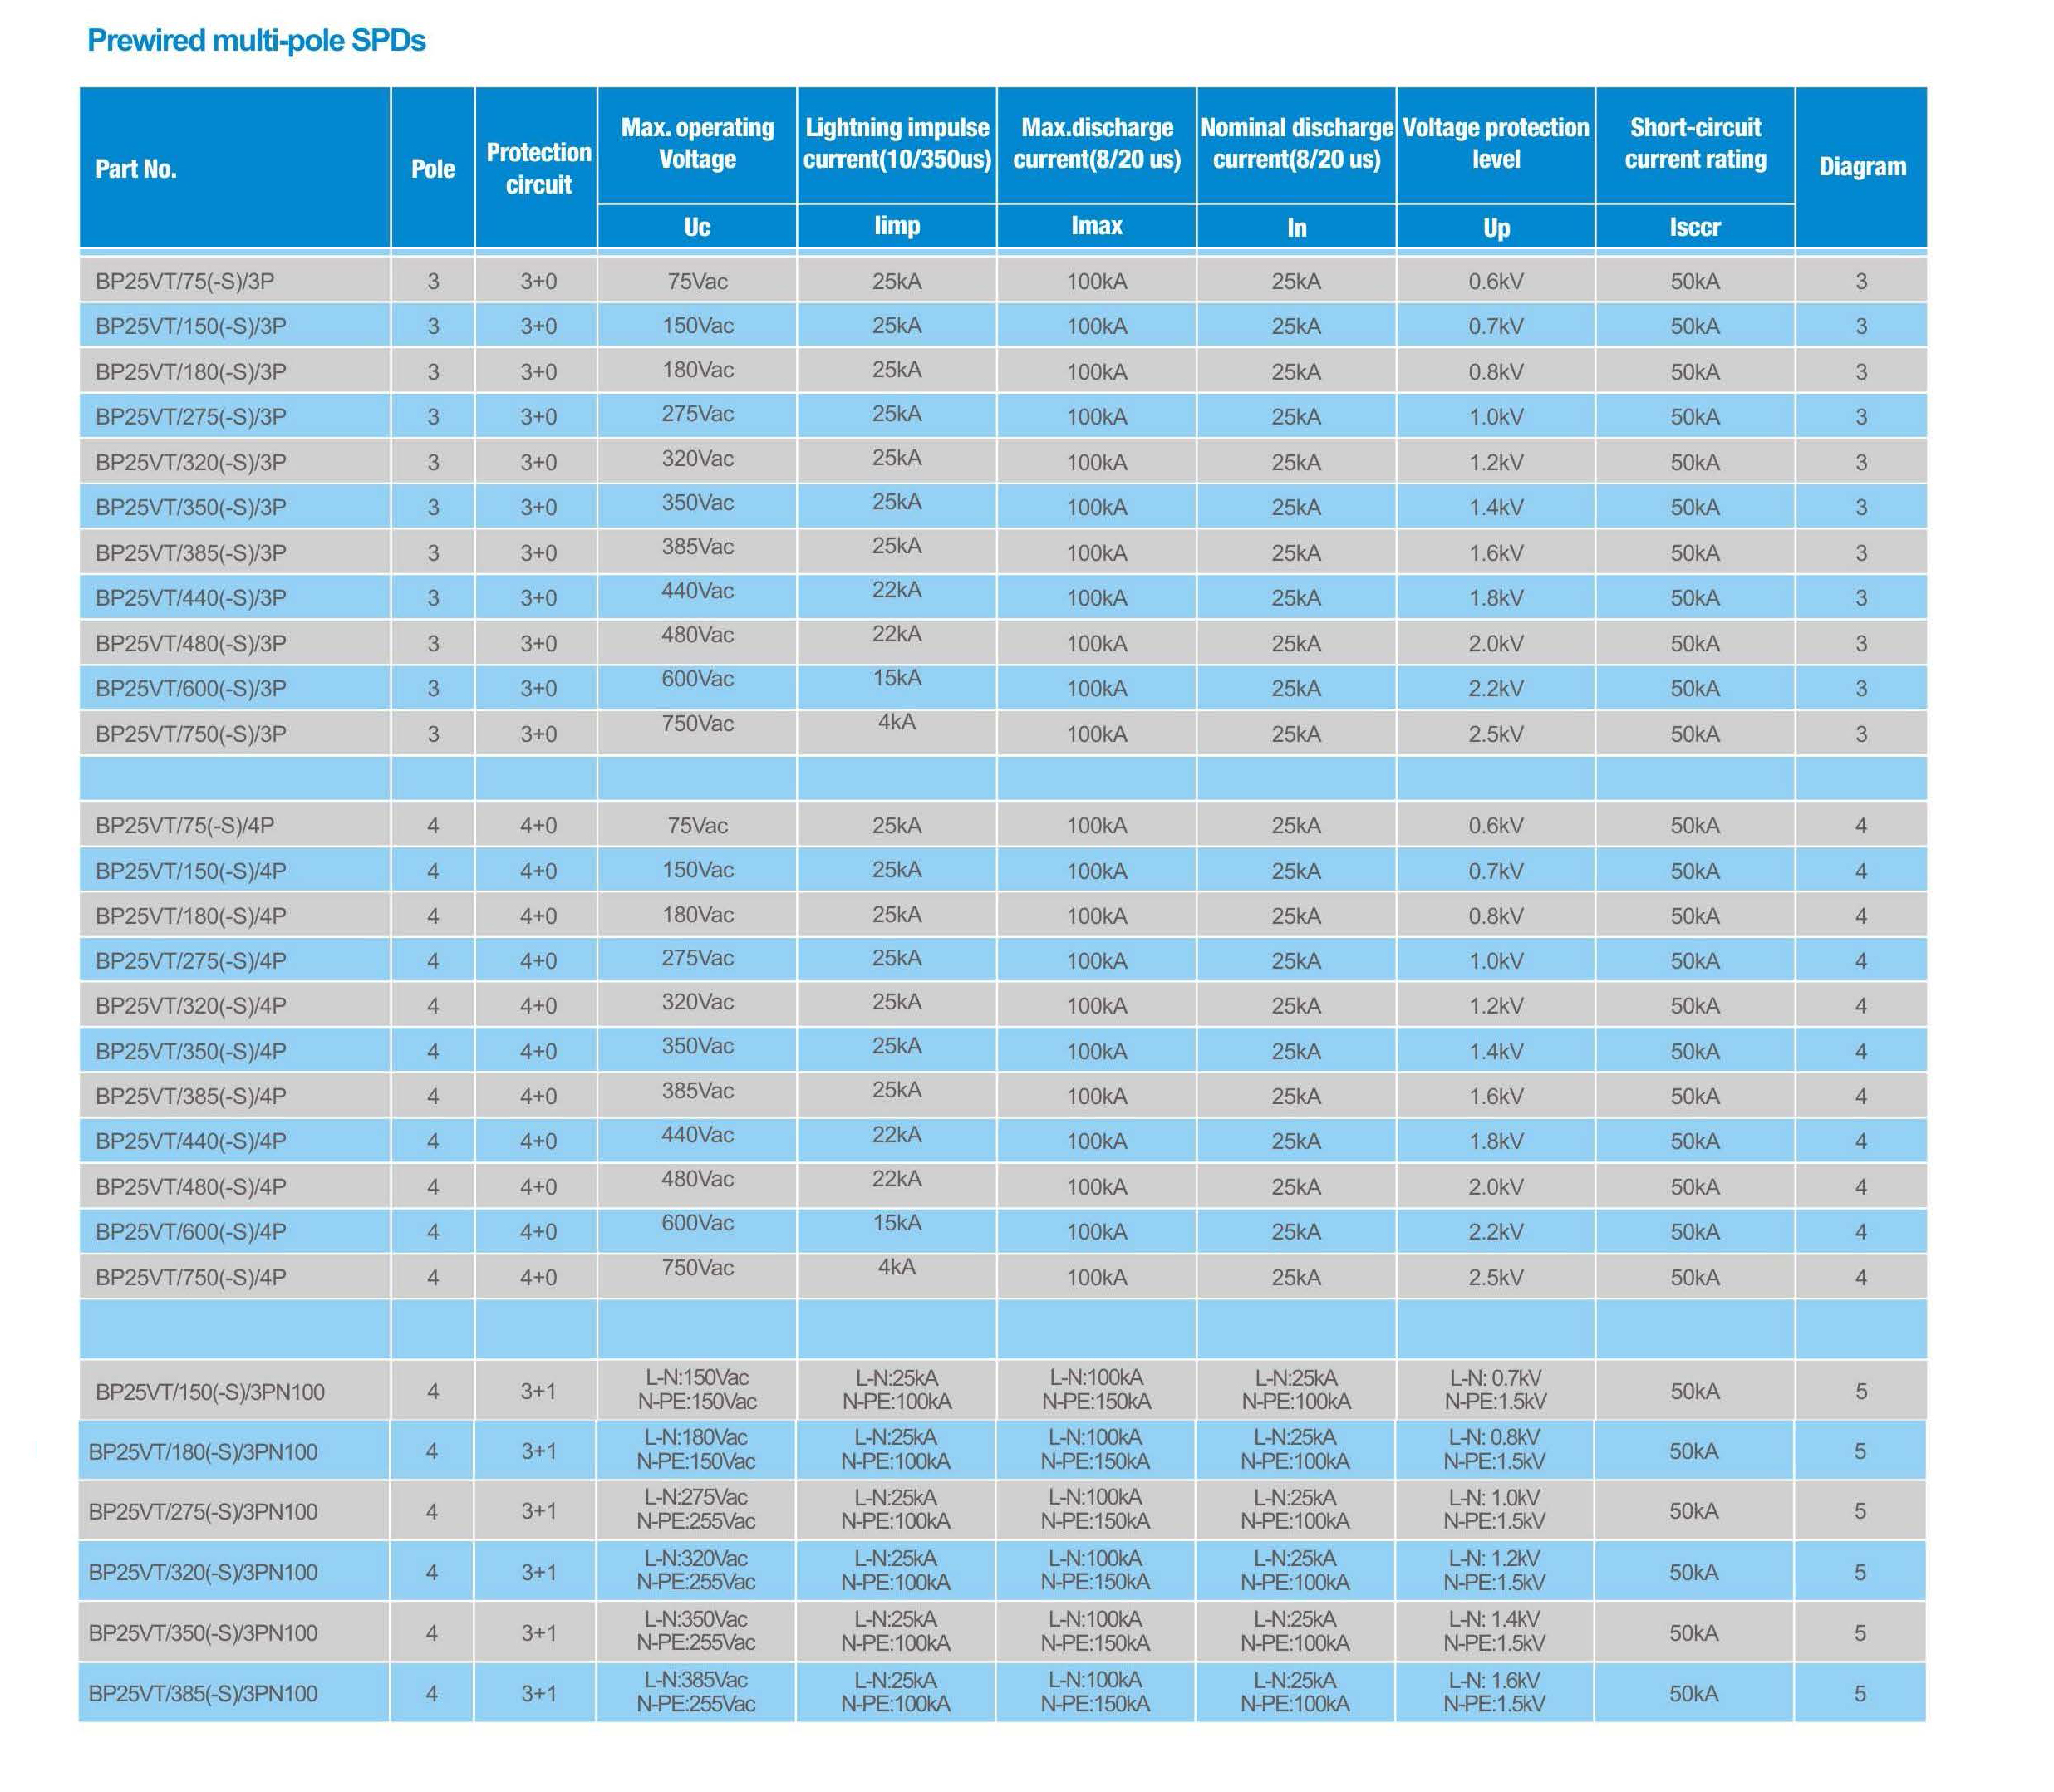Screen dimensions: 2054x1792
Task: Select part number BP25VT/385(-S)/3PN100
Action: tap(203, 1694)
